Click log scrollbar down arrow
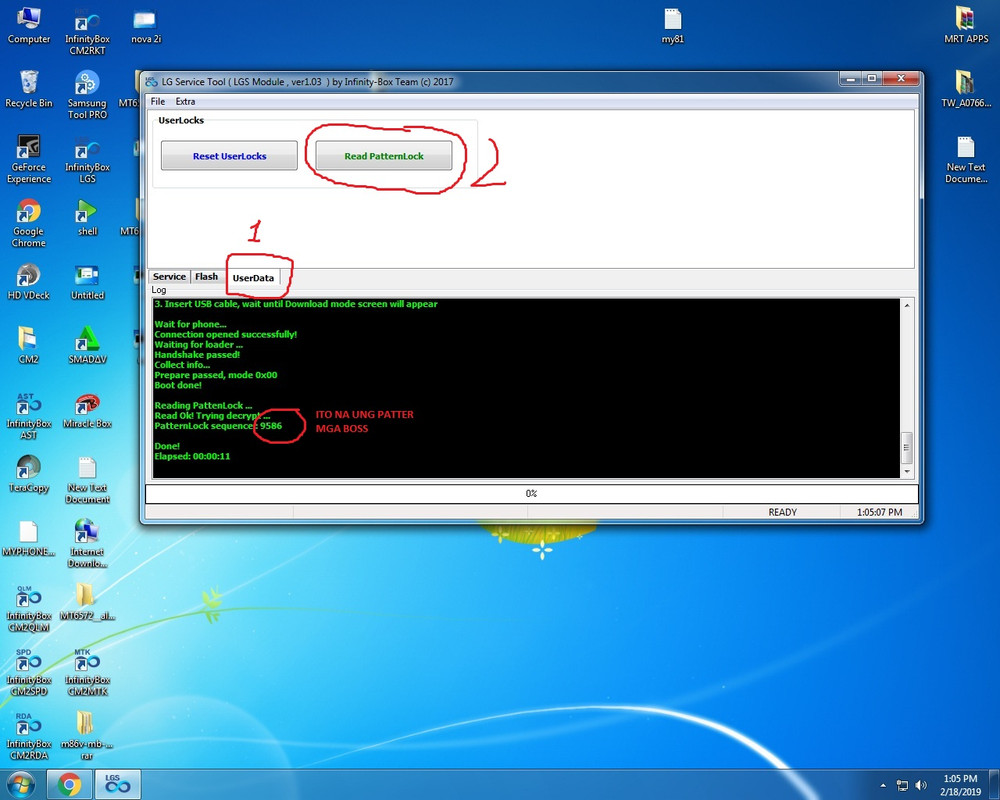This screenshot has width=1000, height=800. 907,471
